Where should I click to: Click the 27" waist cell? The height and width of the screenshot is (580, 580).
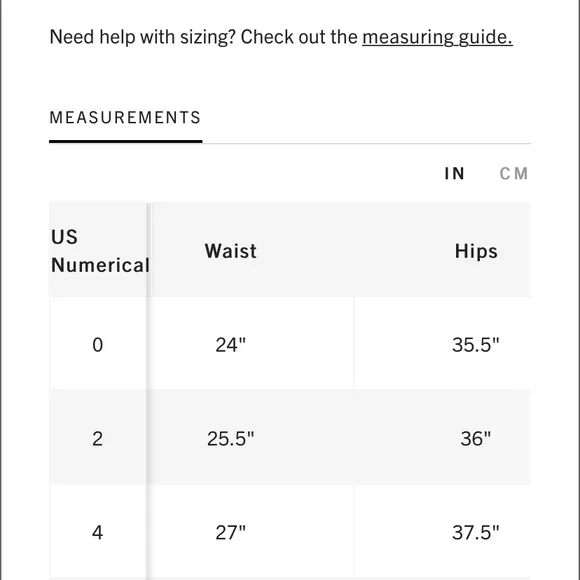[231, 533]
